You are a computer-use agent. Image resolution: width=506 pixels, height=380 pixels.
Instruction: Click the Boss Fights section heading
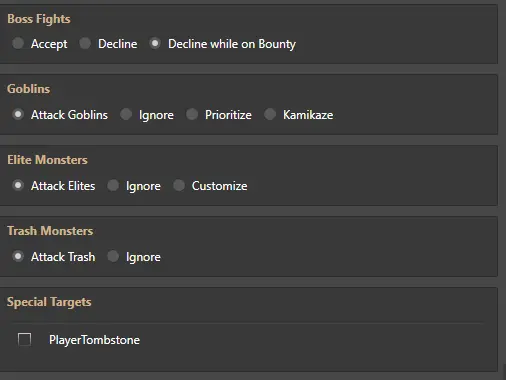click(39, 19)
